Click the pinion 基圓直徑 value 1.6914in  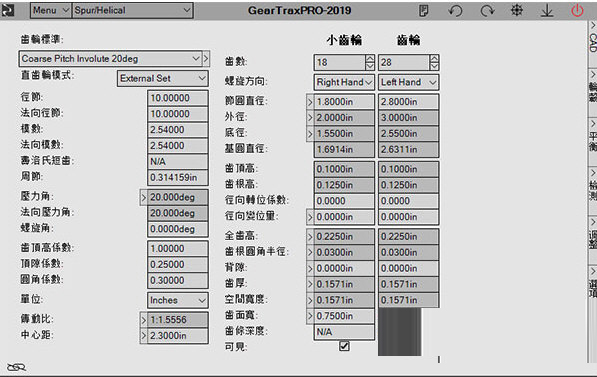coord(344,150)
